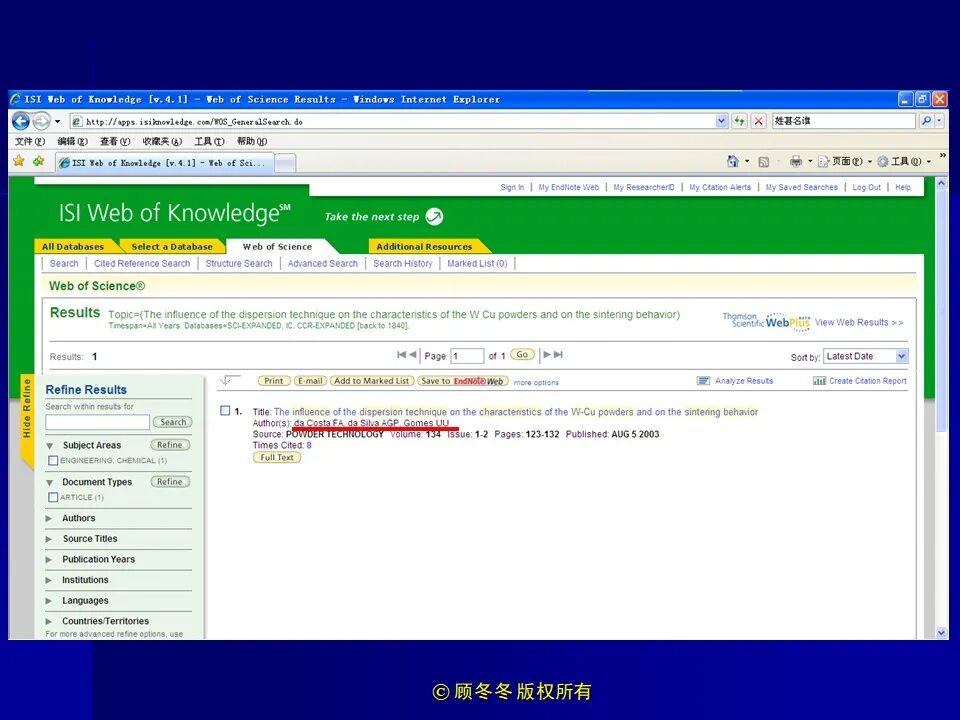Click the Print icon in browser toolbar
The width and height of the screenshot is (960, 720).
click(795, 162)
